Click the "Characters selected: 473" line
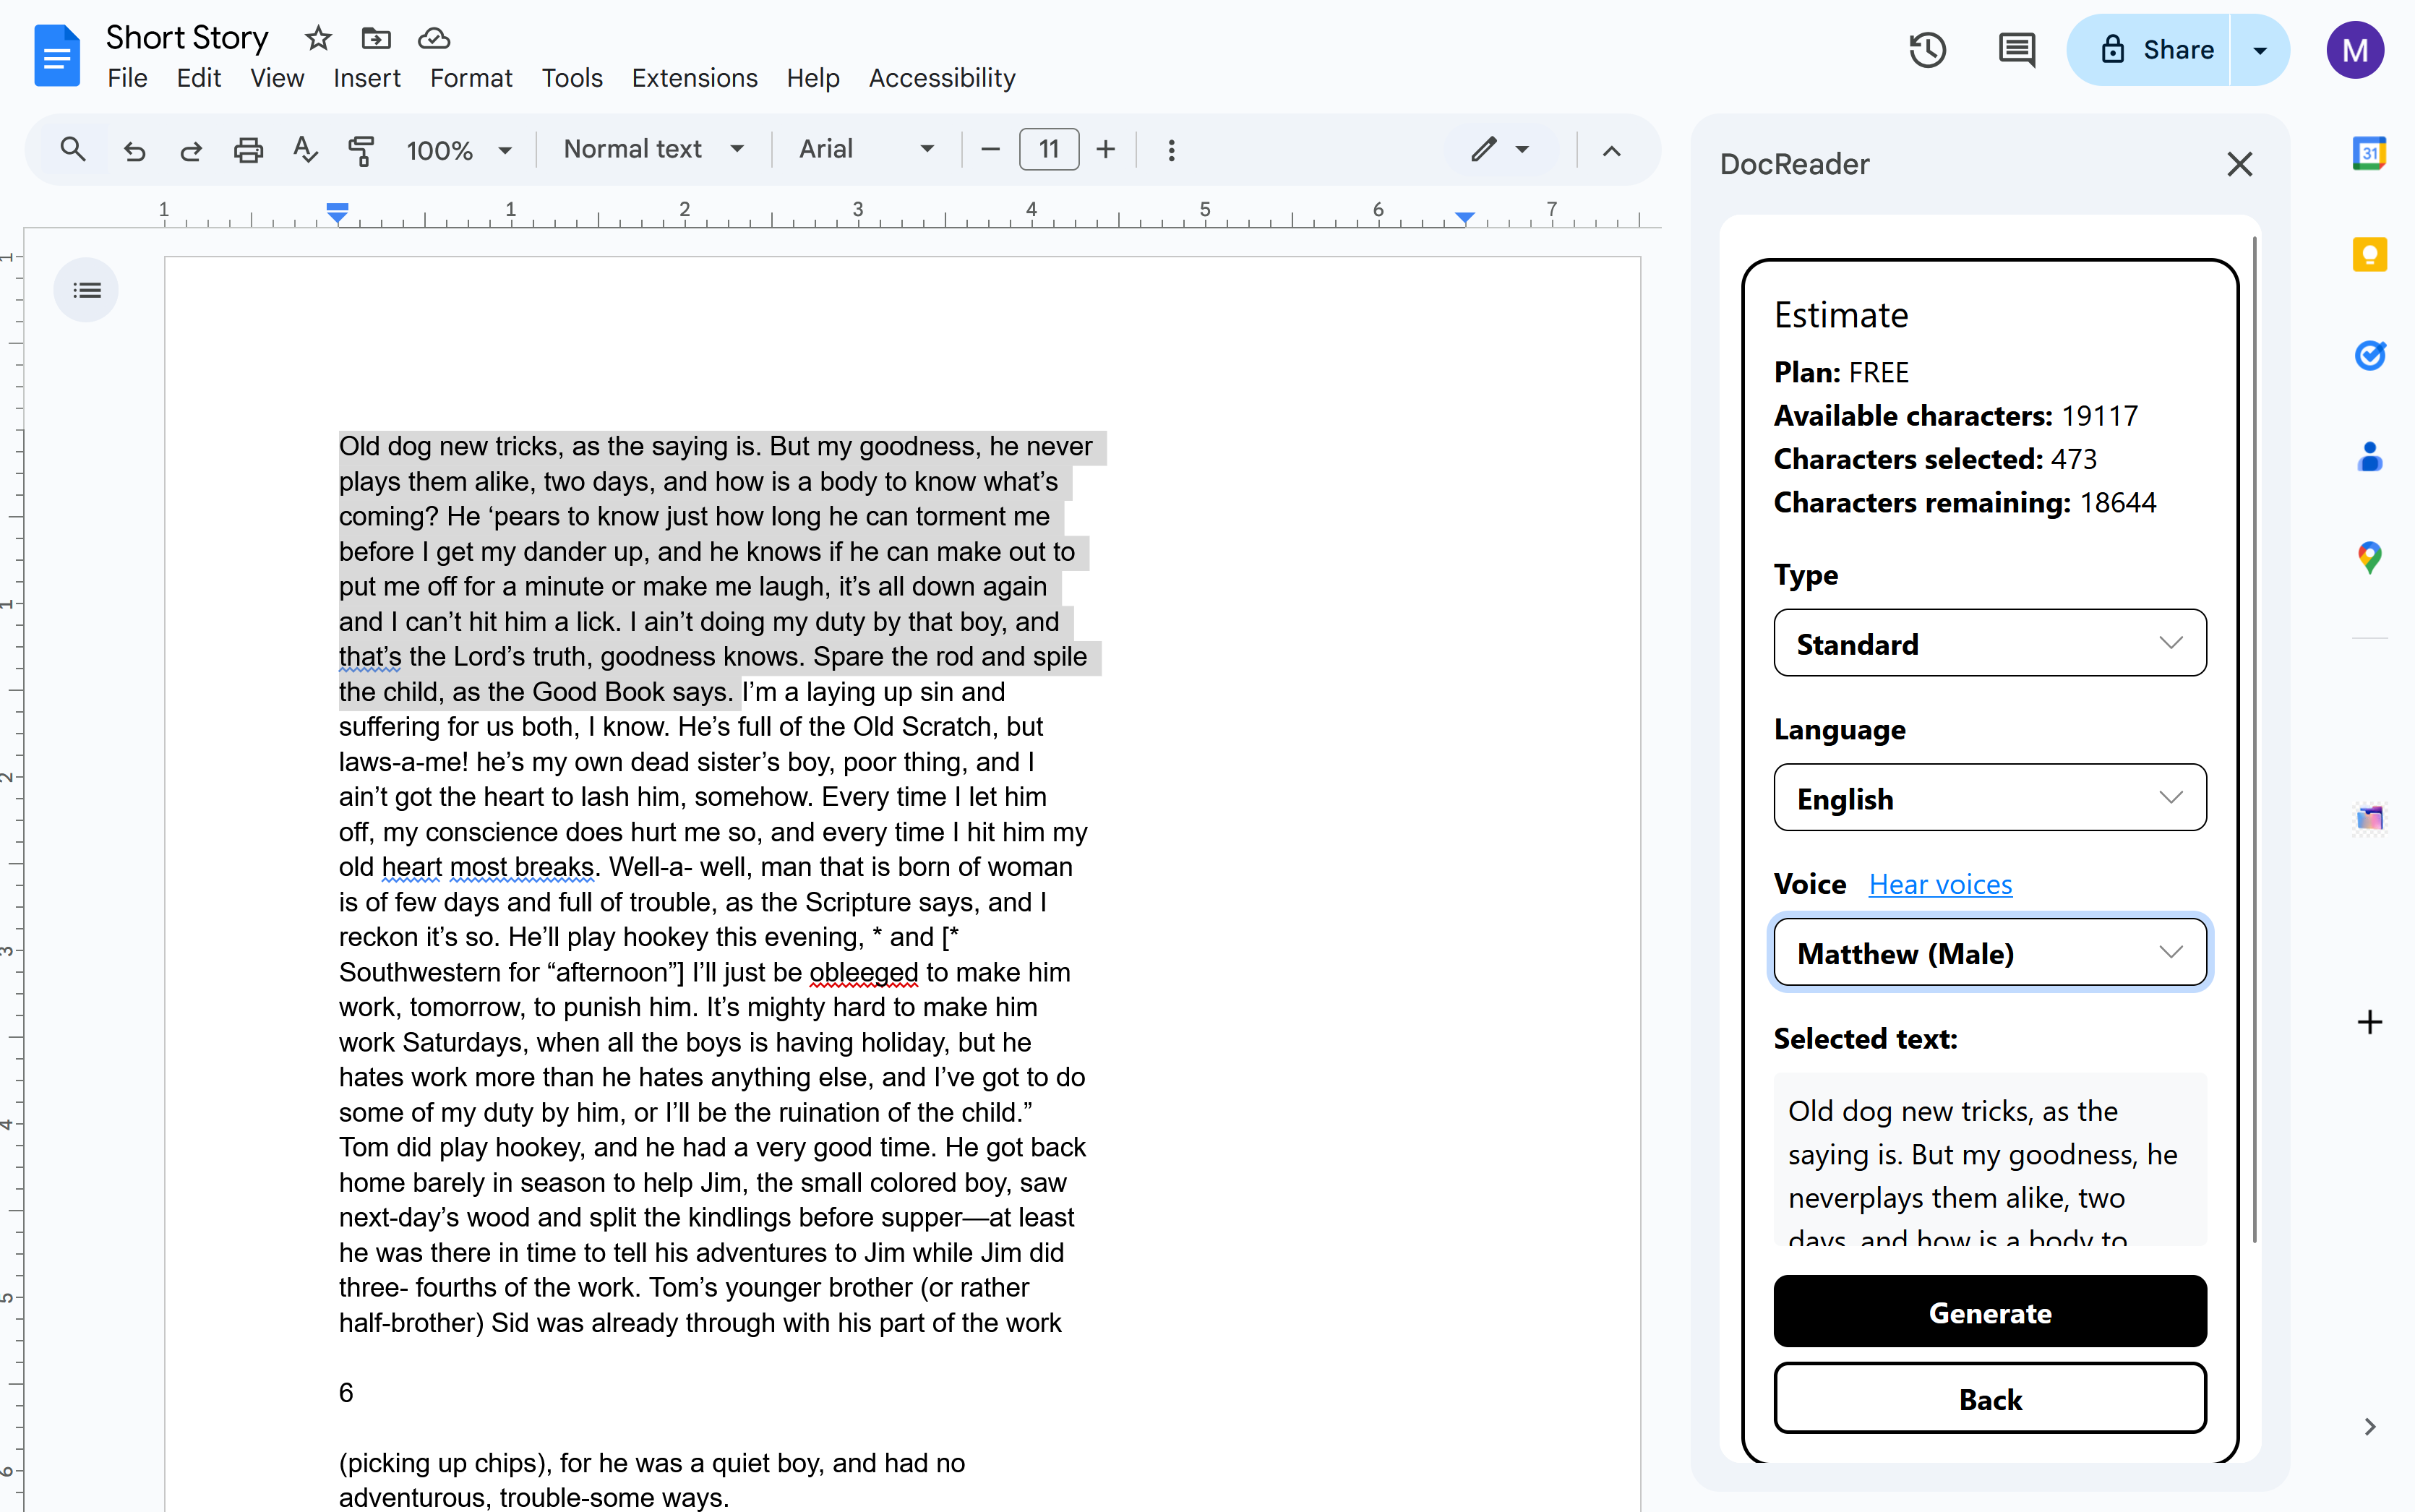Image resolution: width=2415 pixels, height=1512 pixels. (x=1934, y=459)
